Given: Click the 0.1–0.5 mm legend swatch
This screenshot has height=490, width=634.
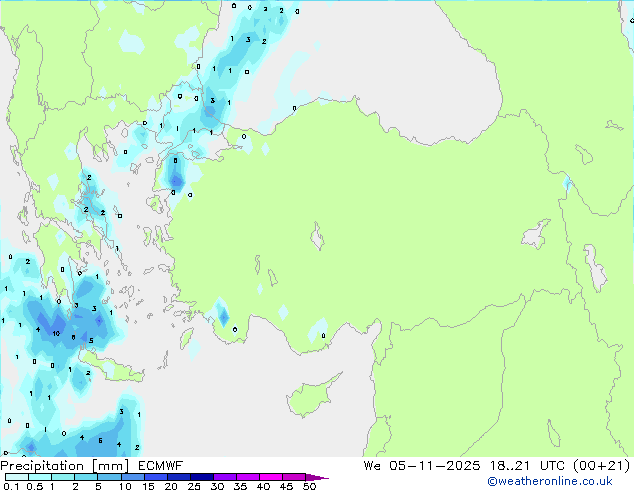Looking at the screenshot, I should click(17, 477).
